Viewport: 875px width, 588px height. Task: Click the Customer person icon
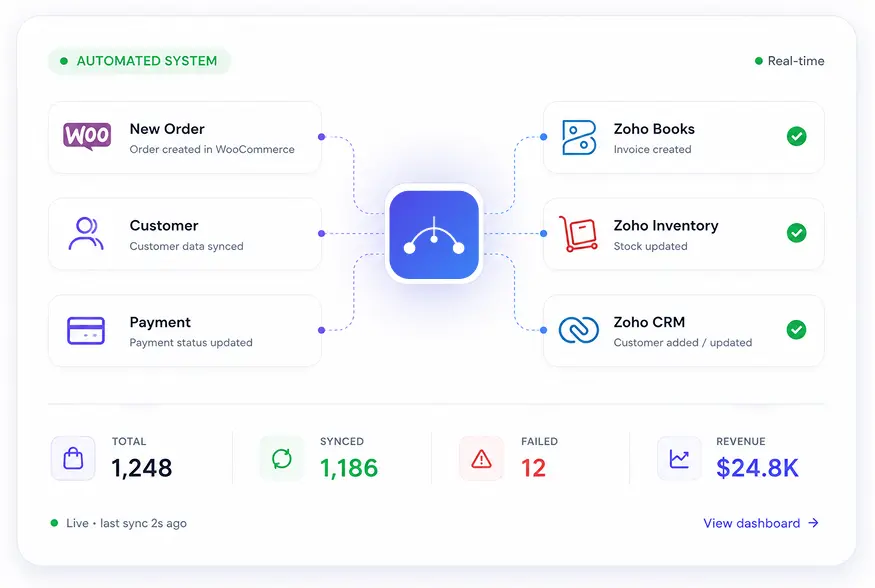coord(86,233)
